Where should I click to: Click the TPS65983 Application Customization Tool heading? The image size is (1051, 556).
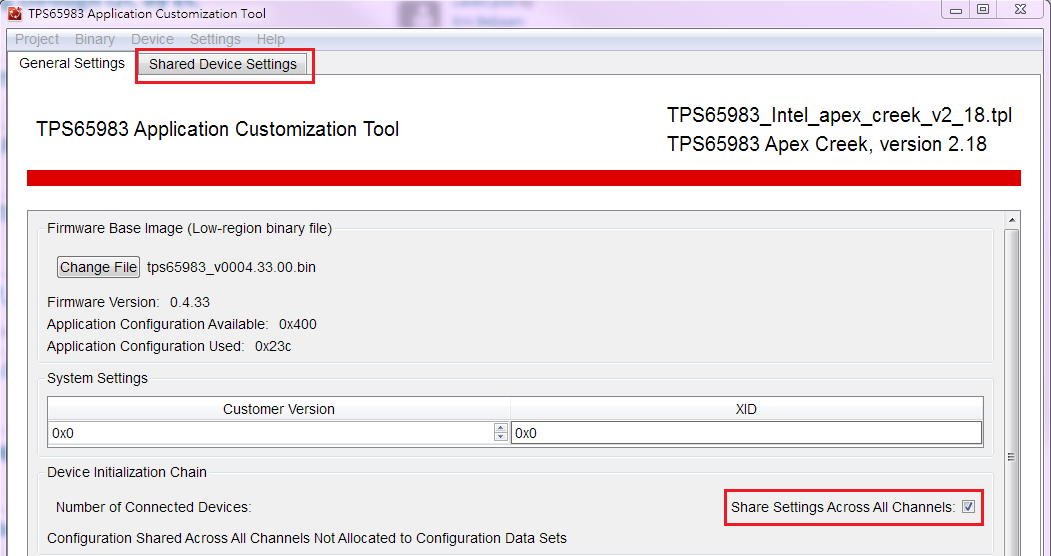[x=218, y=129]
